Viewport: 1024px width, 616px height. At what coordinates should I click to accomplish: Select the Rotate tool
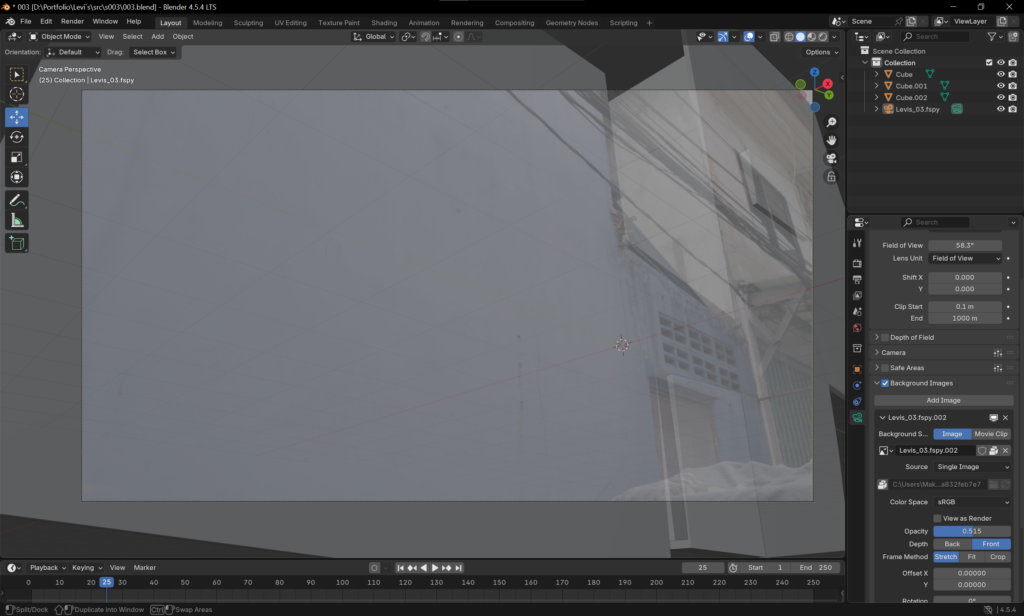tap(17, 137)
